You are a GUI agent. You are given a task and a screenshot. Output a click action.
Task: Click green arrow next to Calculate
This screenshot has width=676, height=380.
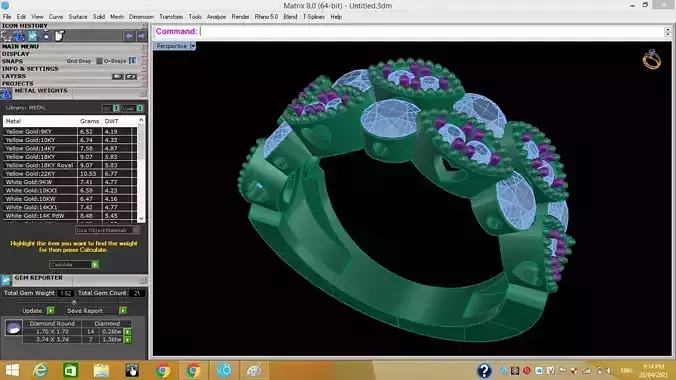click(95, 264)
